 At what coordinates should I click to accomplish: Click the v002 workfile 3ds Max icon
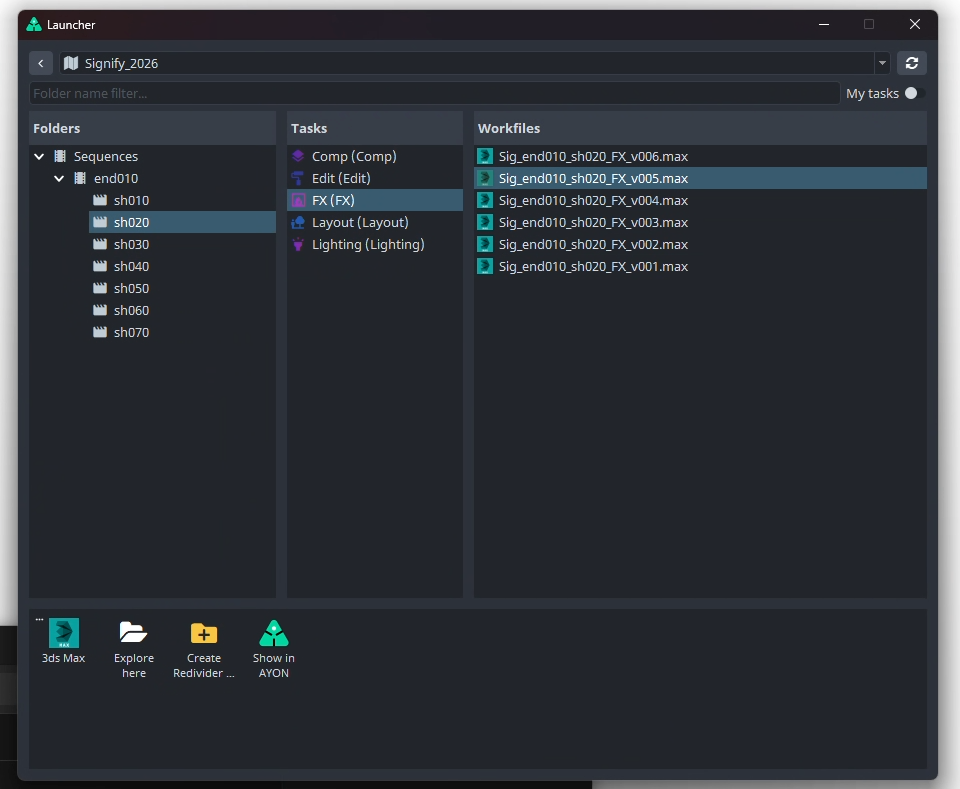tap(485, 244)
